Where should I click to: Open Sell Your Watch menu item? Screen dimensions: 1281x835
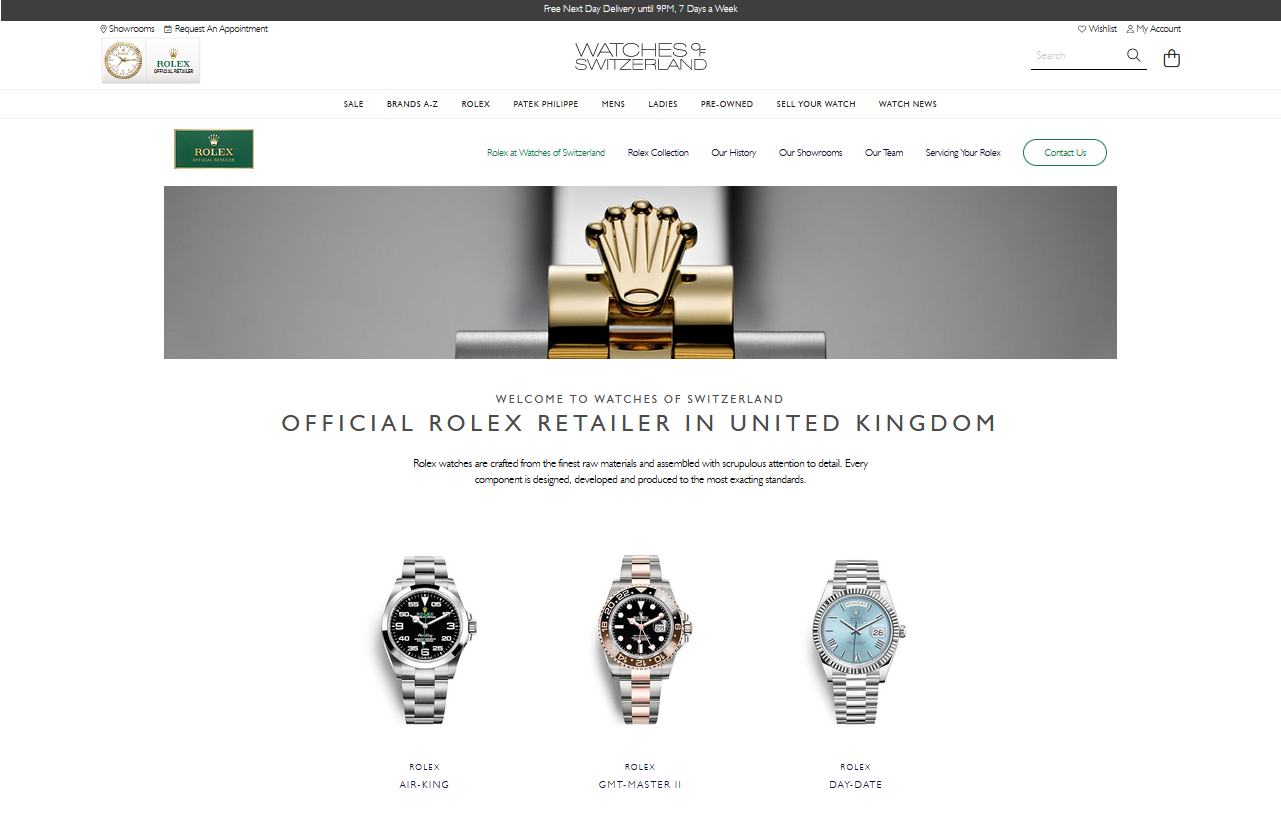pyautogui.click(x=816, y=104)
